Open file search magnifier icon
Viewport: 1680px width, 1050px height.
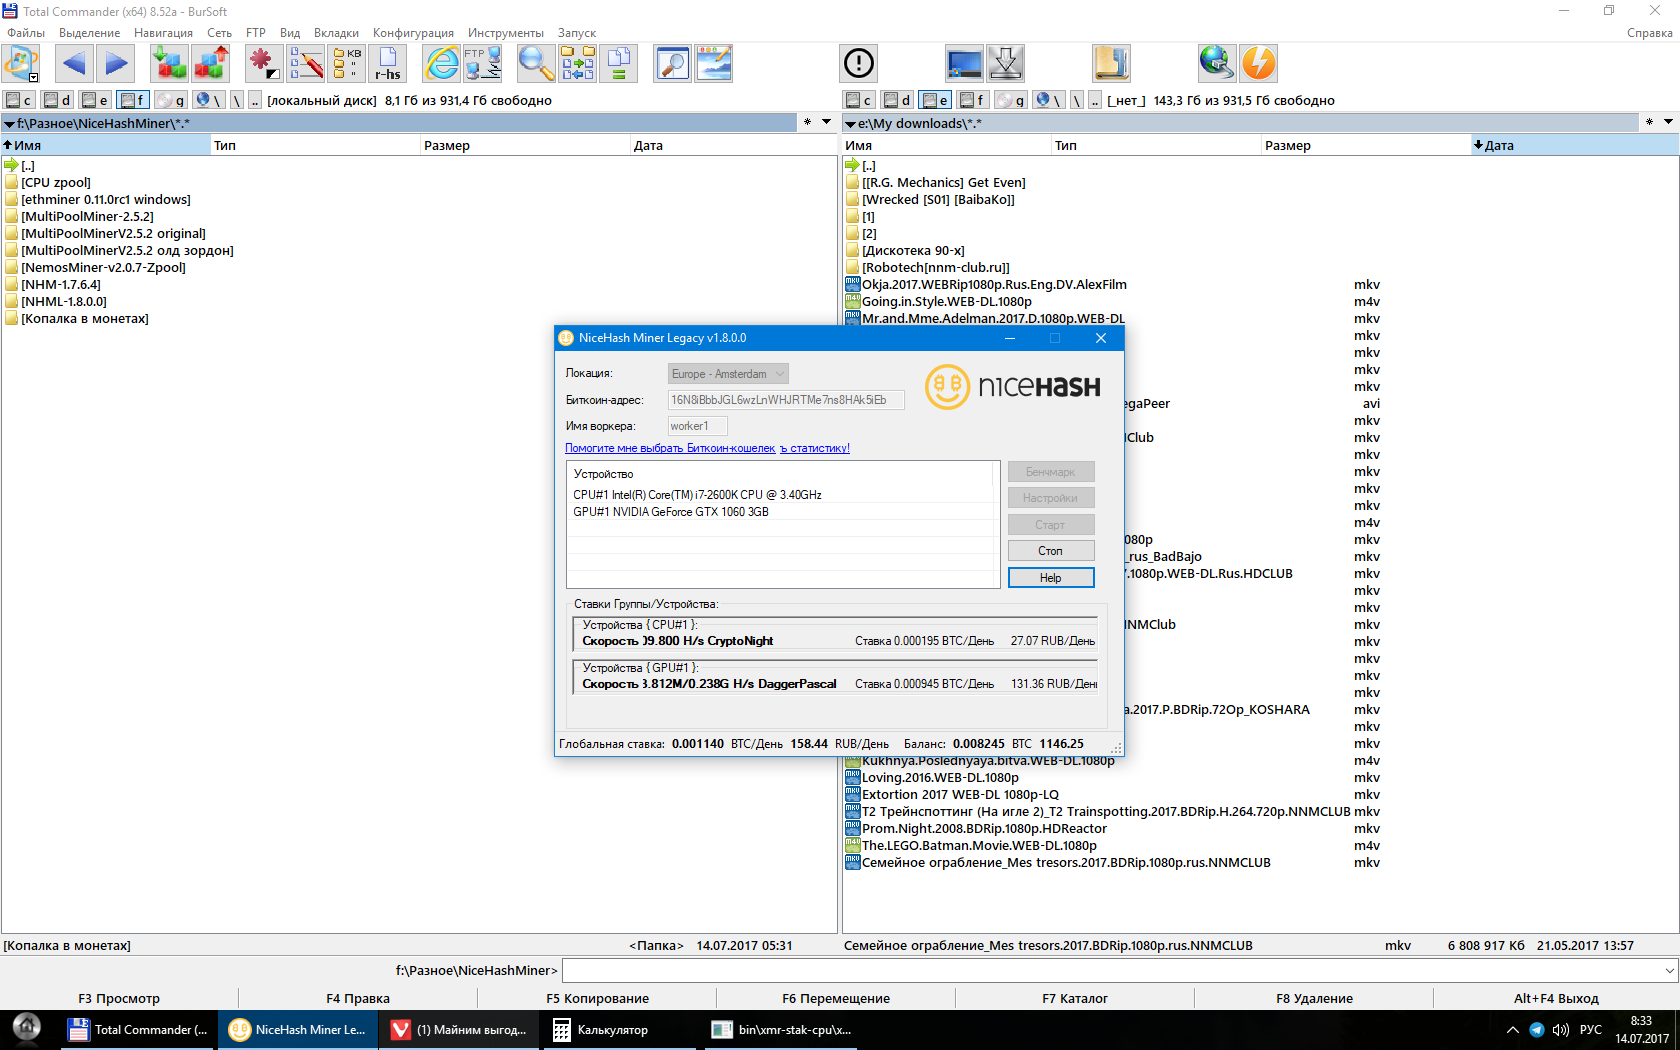(x=536, y=64)
